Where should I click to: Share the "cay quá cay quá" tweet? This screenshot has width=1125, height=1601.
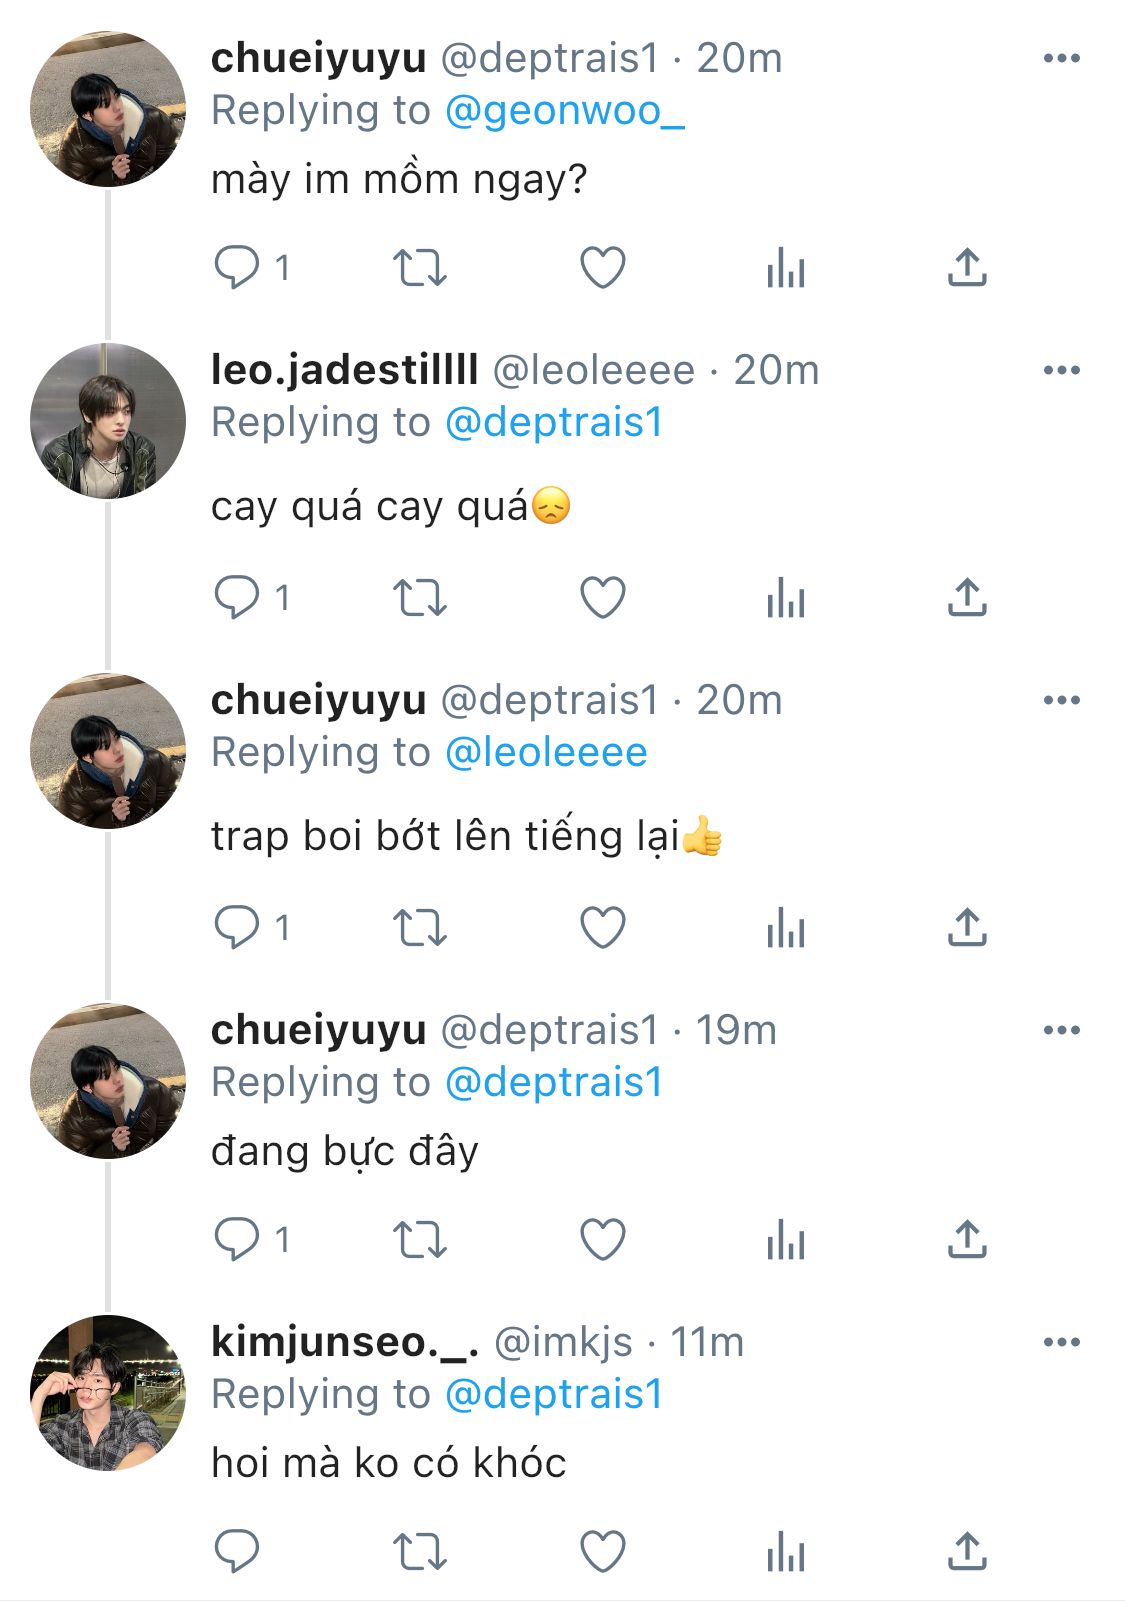(x=967, y=598)
